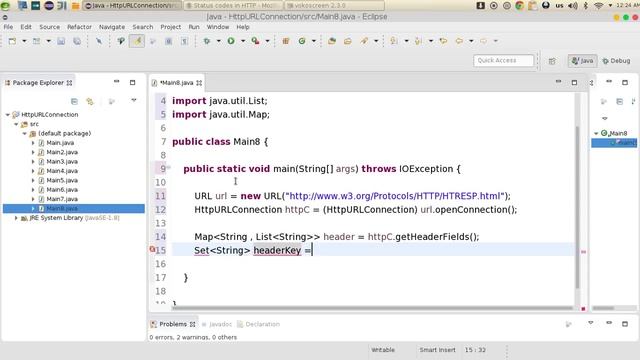Open Package Explorer view menu triangle

click(133, 100)
